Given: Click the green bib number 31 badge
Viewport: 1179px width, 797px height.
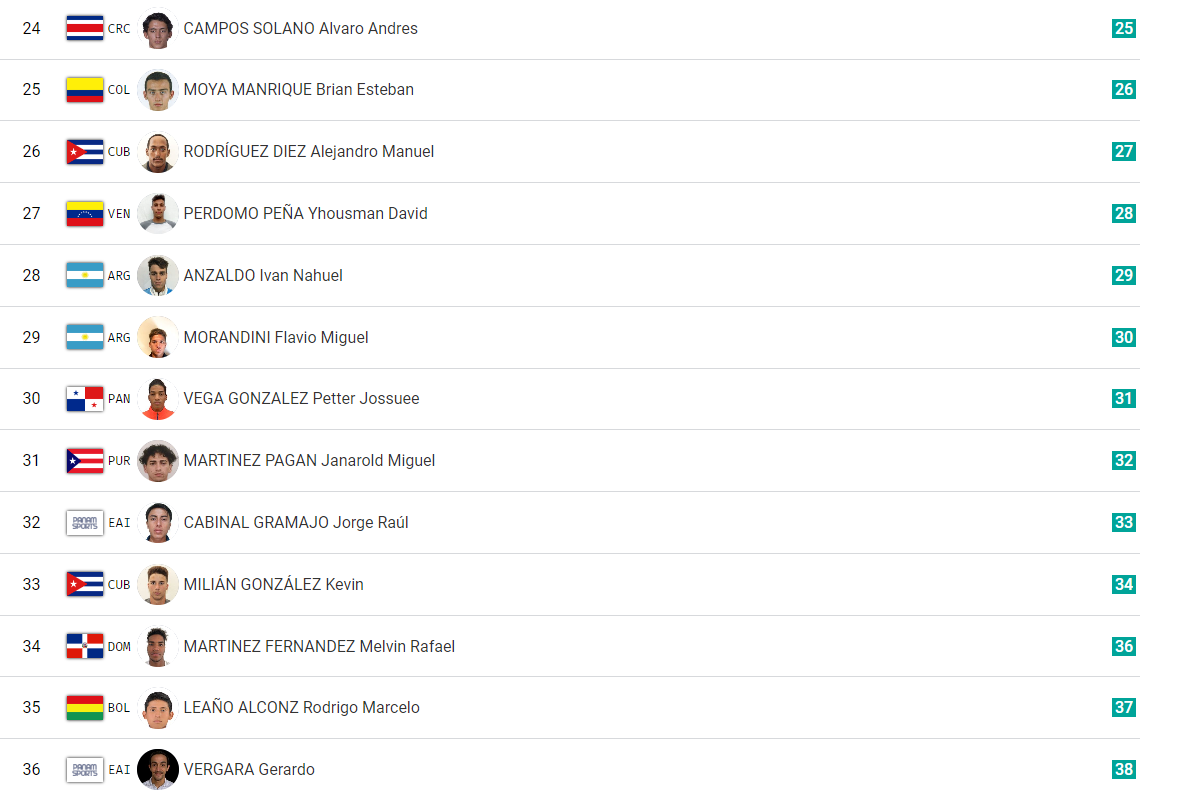Looking at the screenshot, I should (1123, 399).
